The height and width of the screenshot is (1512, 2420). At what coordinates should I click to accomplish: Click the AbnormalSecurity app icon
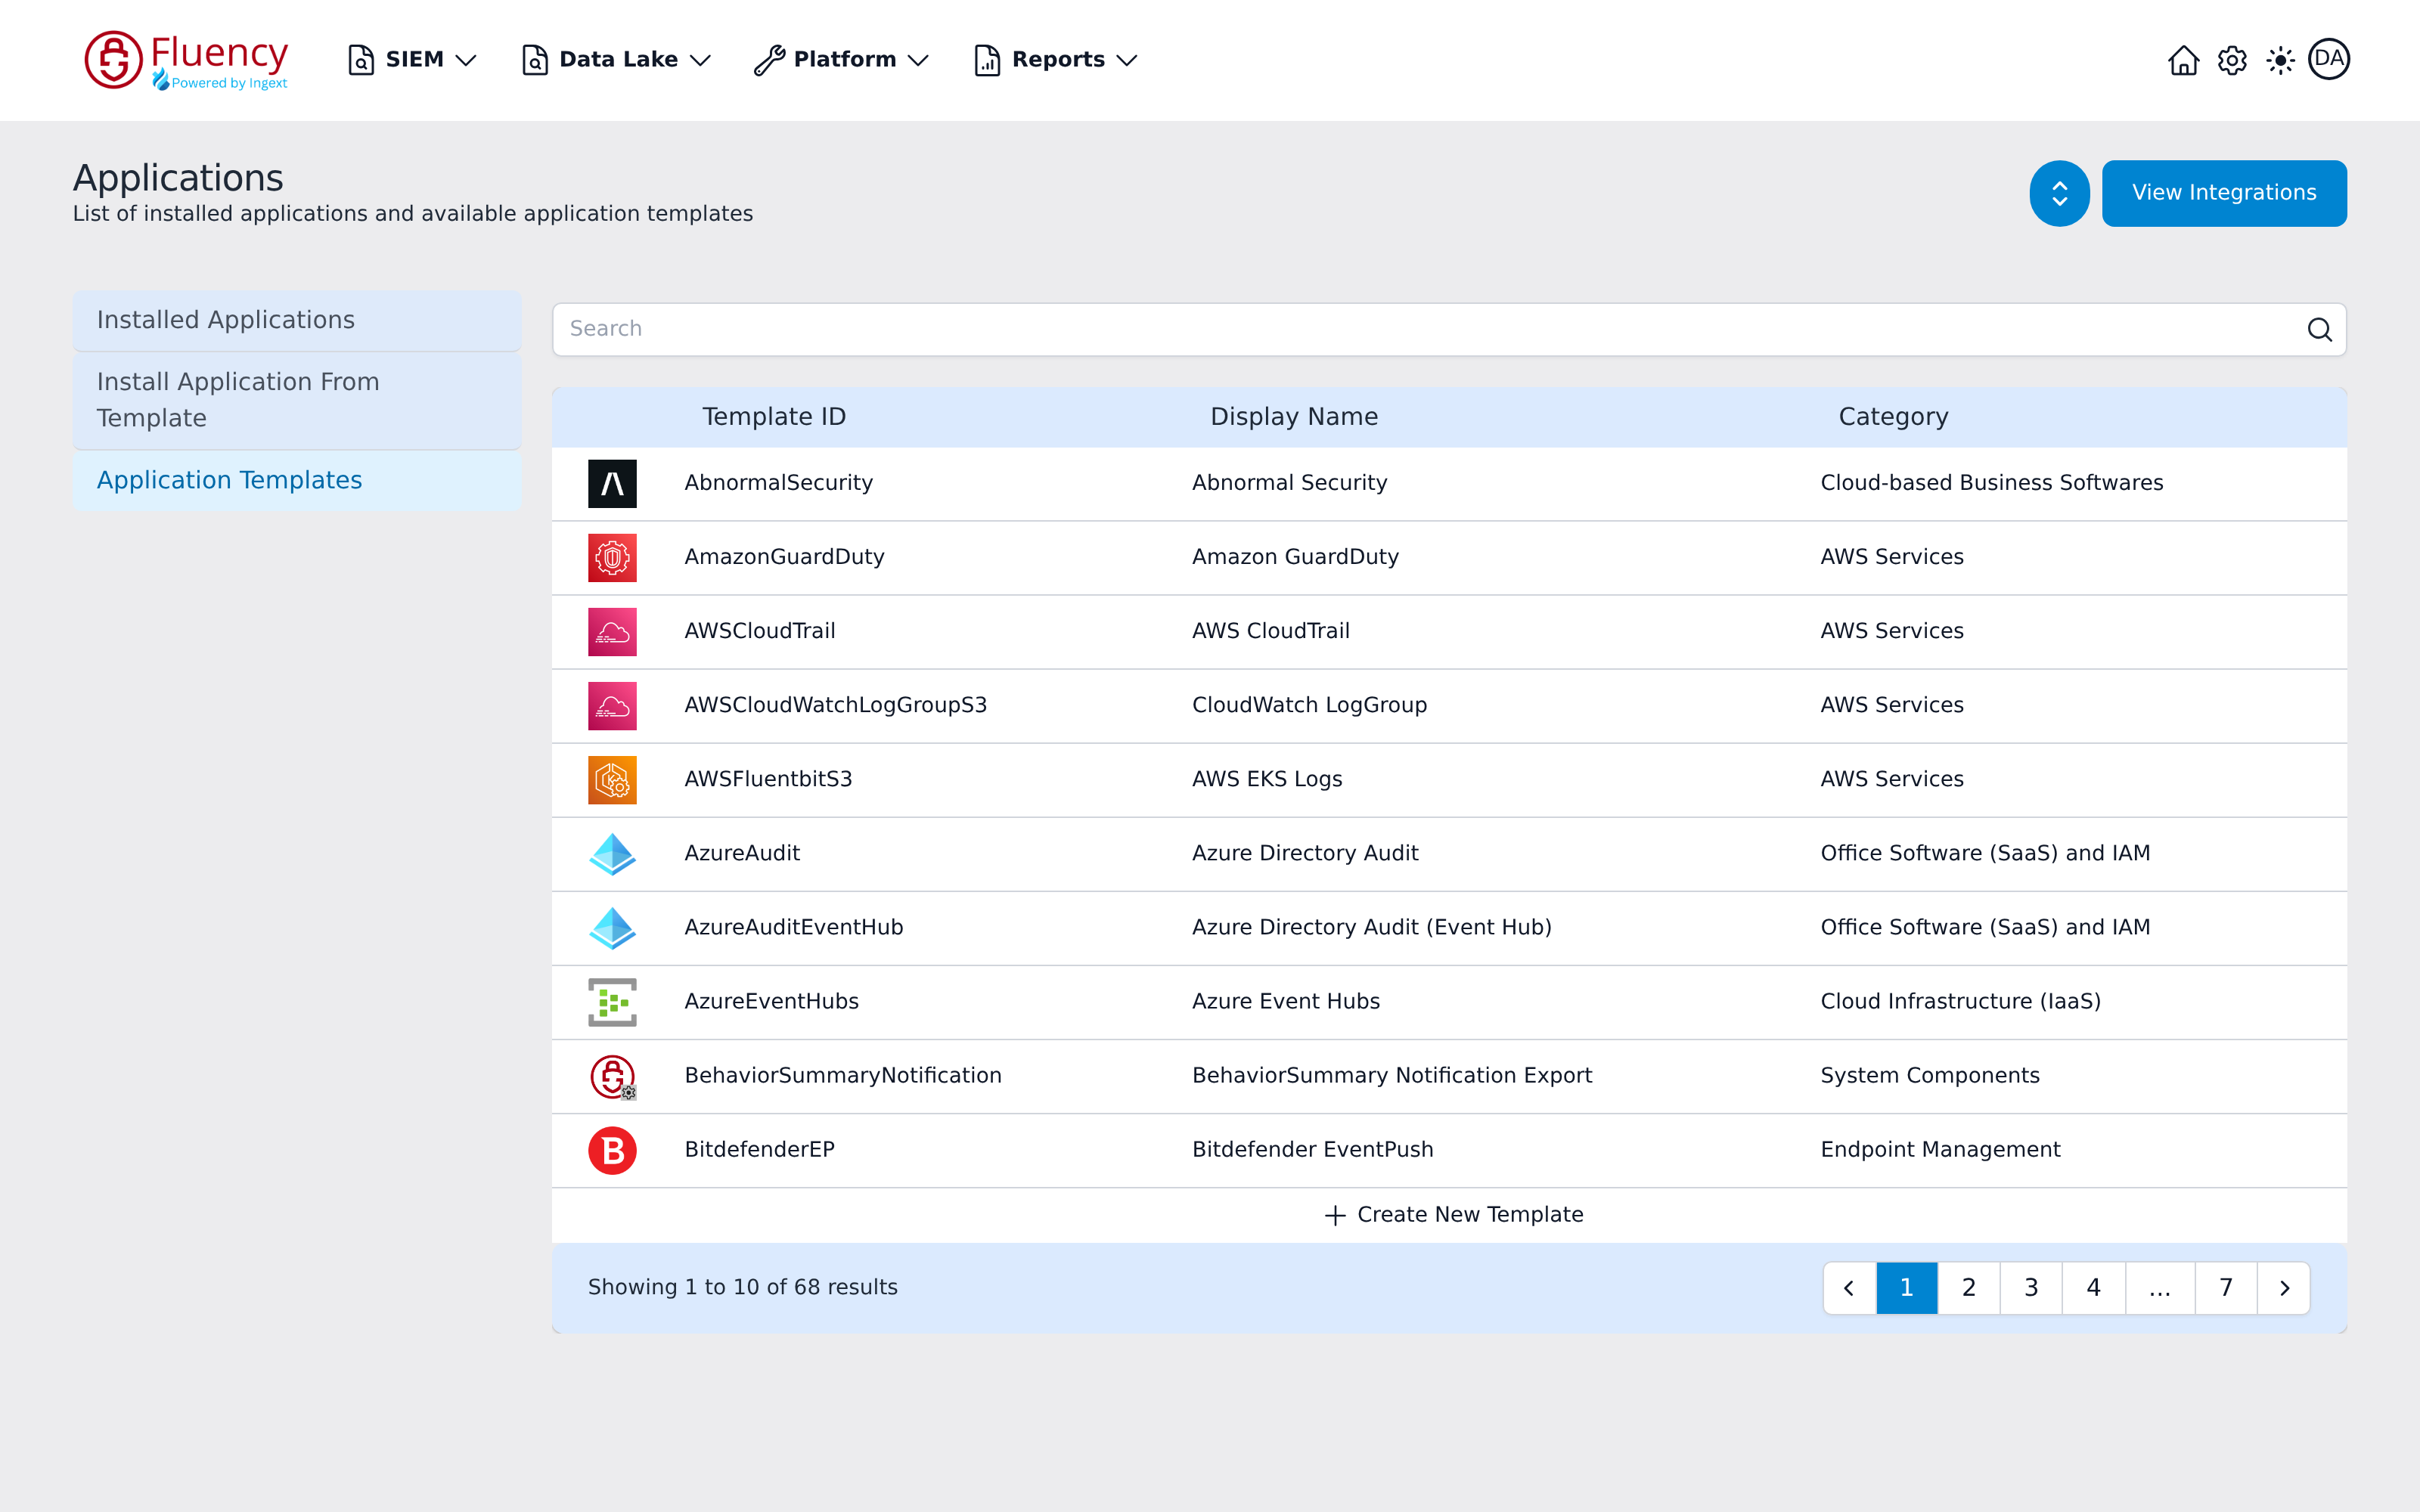612,483
